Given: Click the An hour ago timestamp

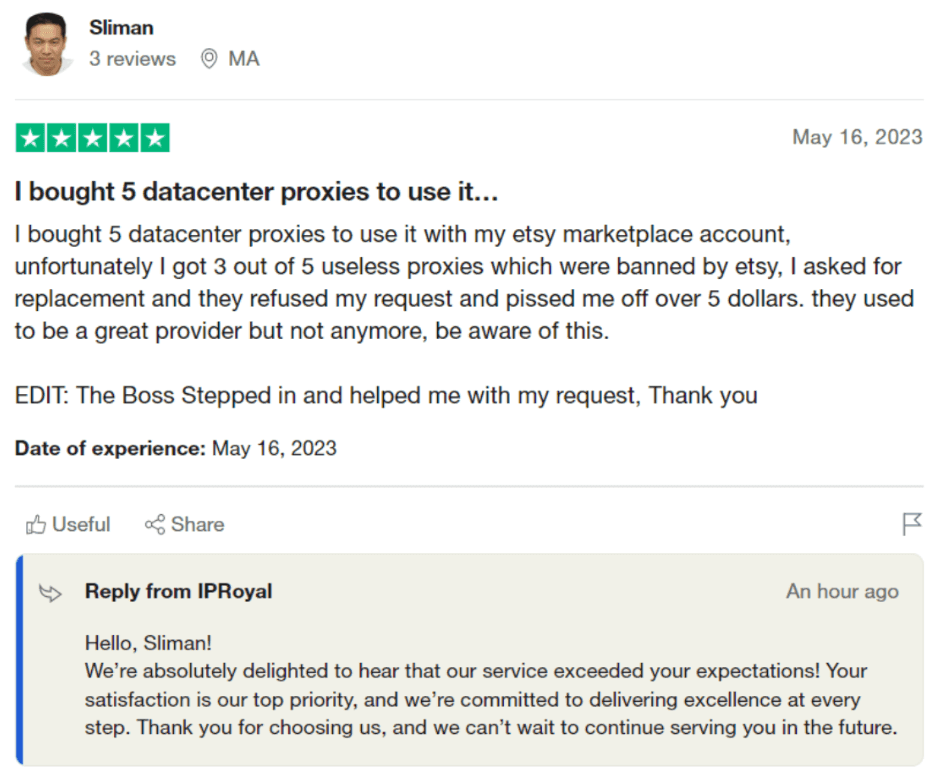Looking at the screenshot, I should pos(843,591).
